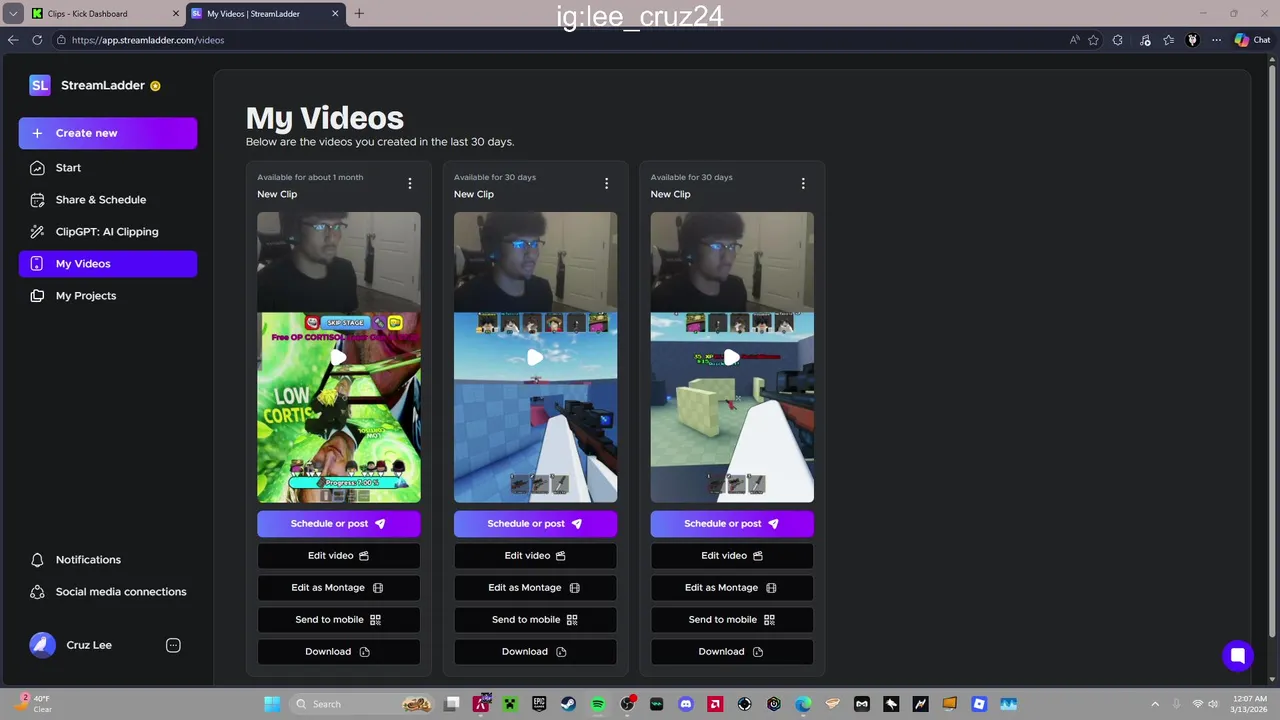
Task: Edit third clip as Montage
Action: pyautogui.click(x=732, y=588)
